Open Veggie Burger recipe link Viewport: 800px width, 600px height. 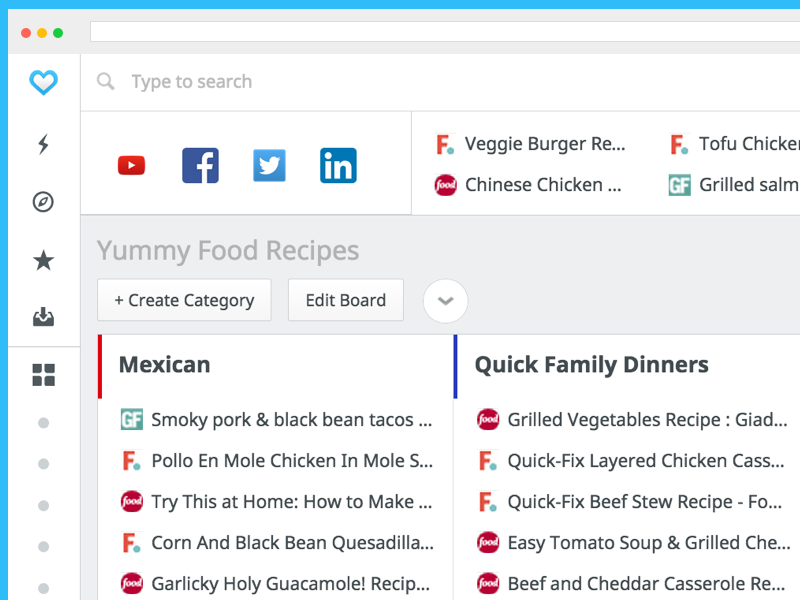pyautogui.click(x=544, y=144)
